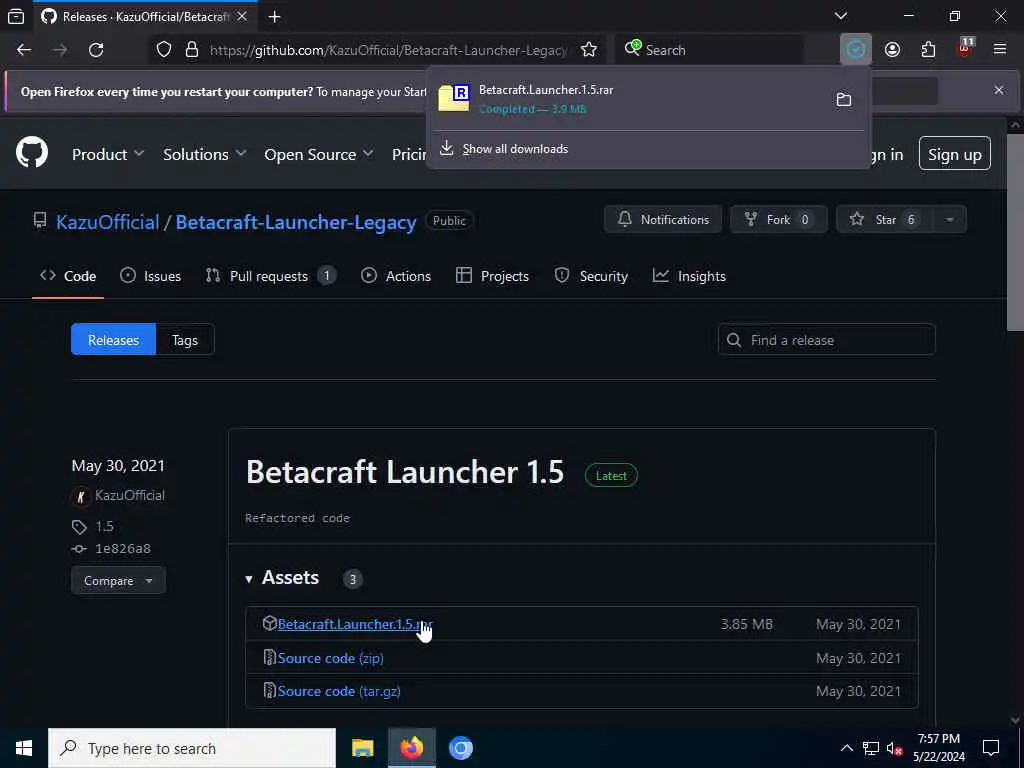Open Betacraft-Launcher-Legacy repository link
The height and width of the screenshot is (768, 1024).
click(x=296, y=222)
